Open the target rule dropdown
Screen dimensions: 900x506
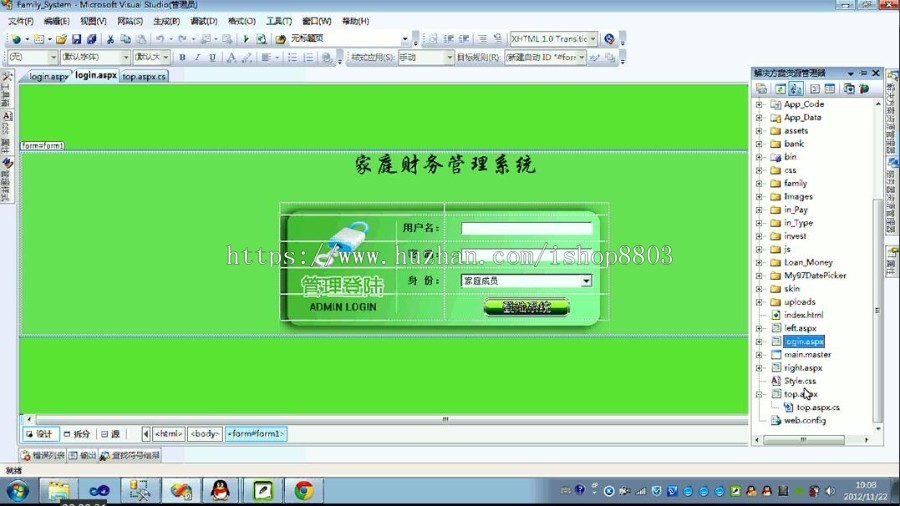pyautogui.click(x=581, y=57)
